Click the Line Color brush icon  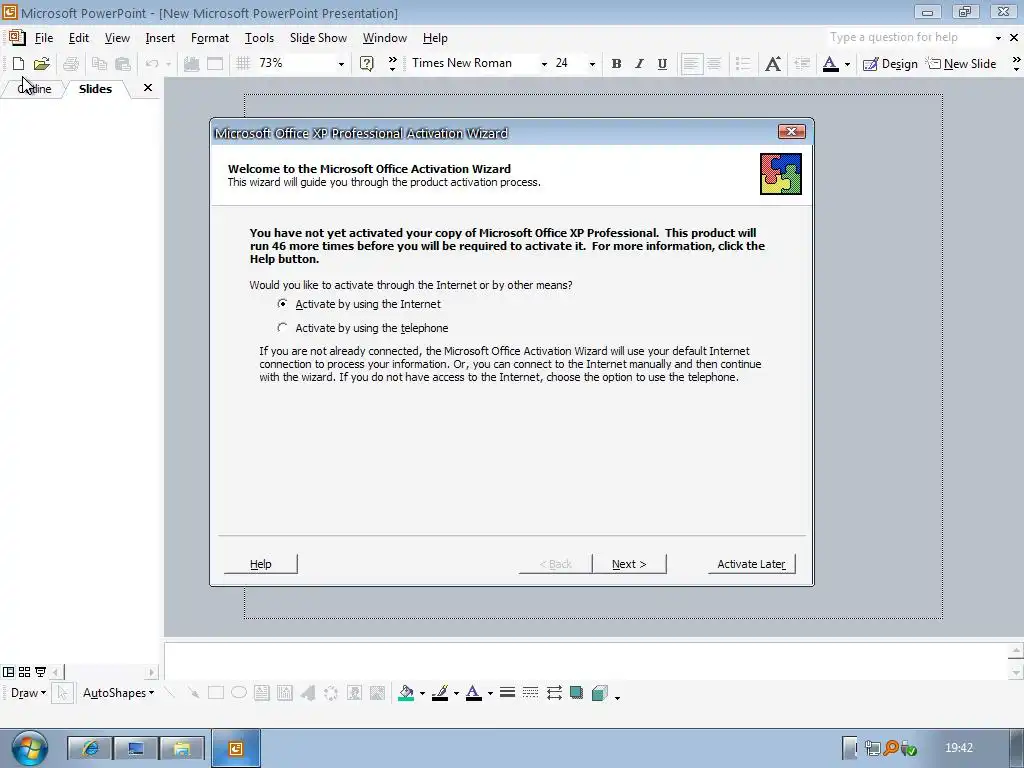click(440, 693)
